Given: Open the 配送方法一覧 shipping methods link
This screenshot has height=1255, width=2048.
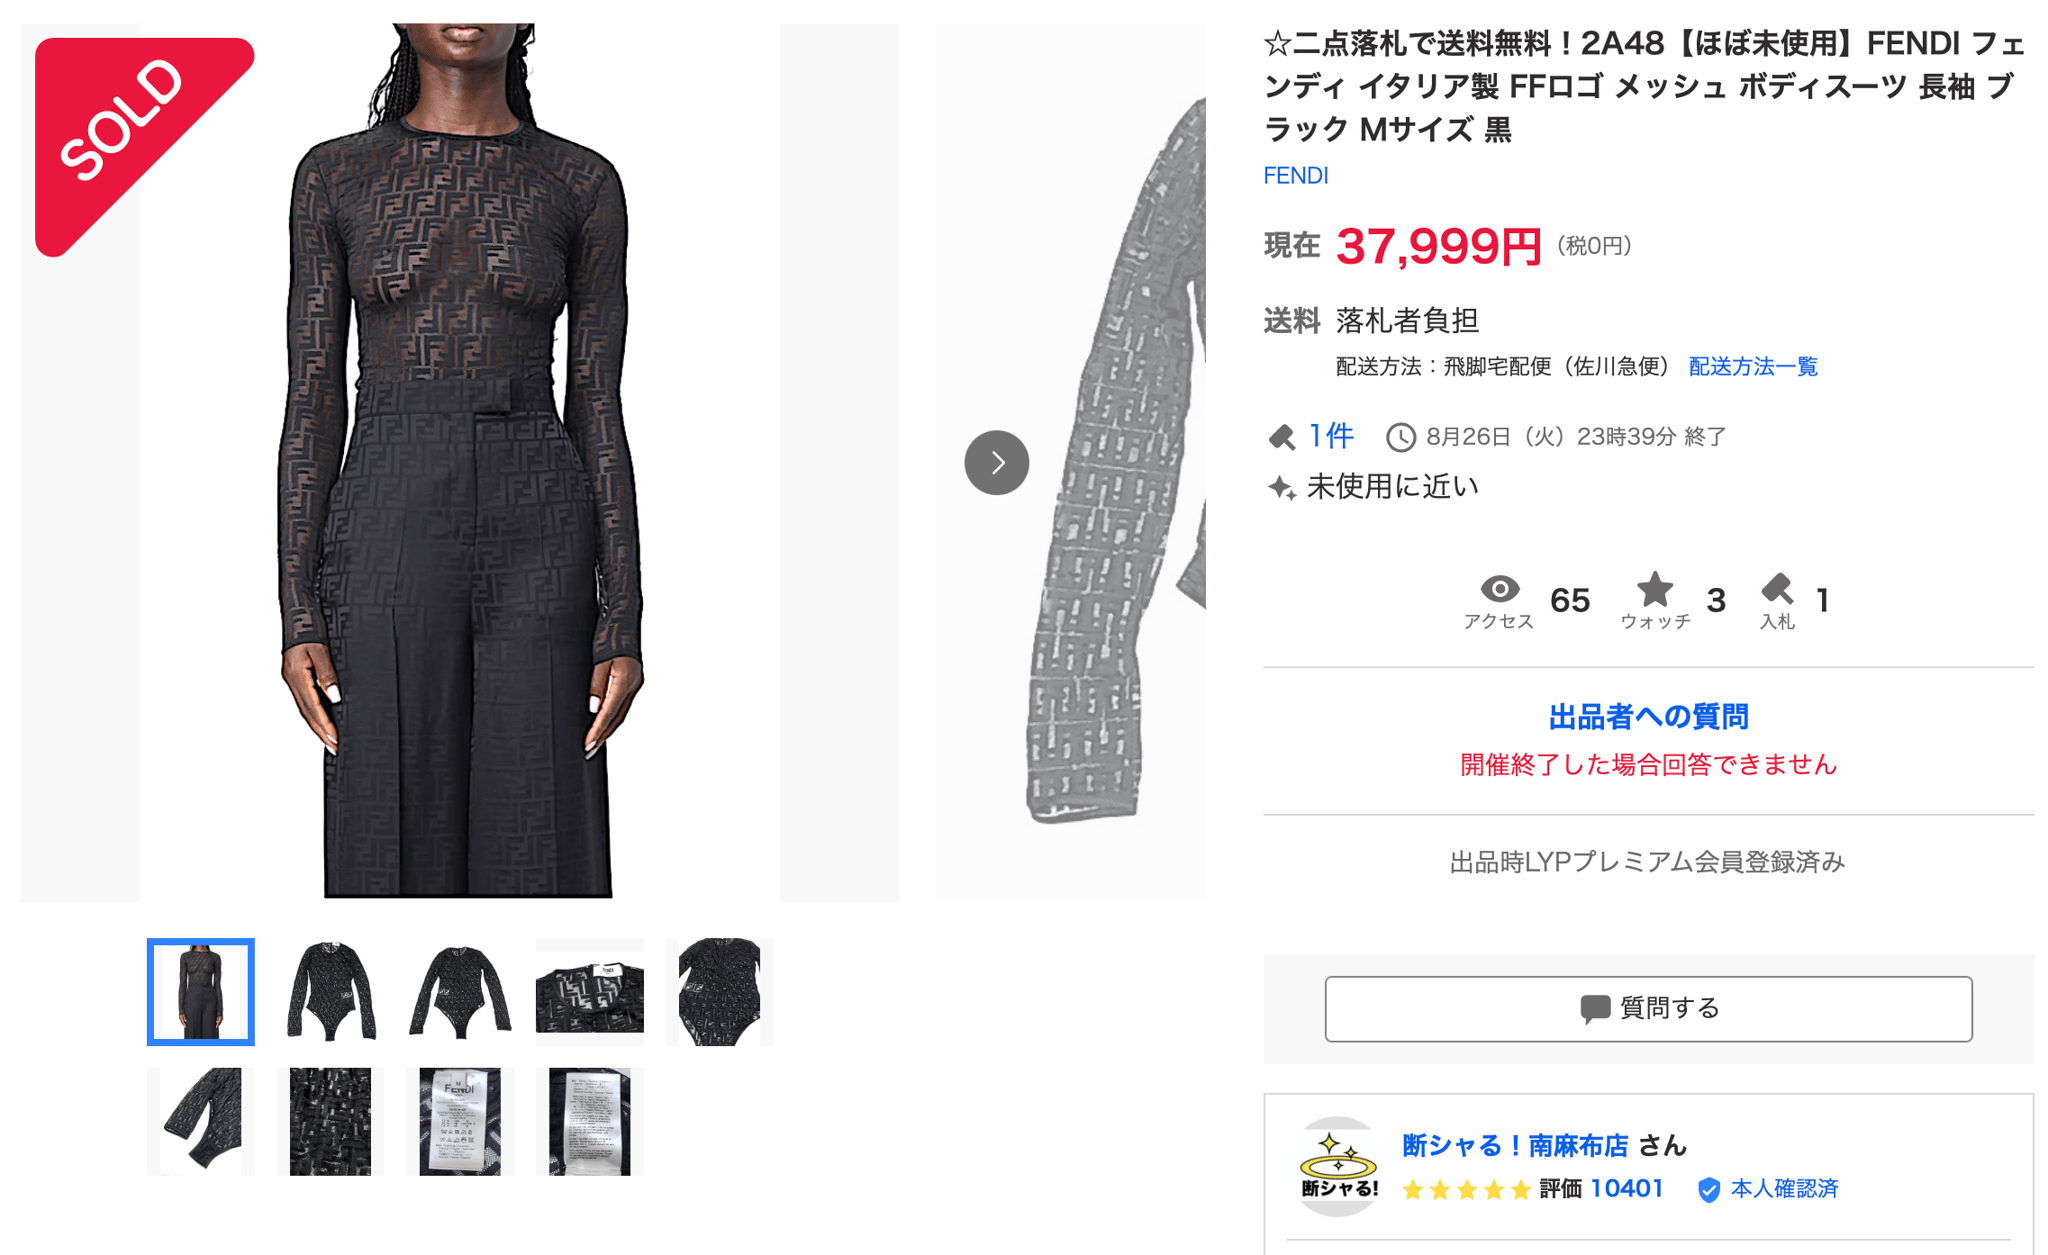Looking at the screenshot, I should click(1752, 367).
